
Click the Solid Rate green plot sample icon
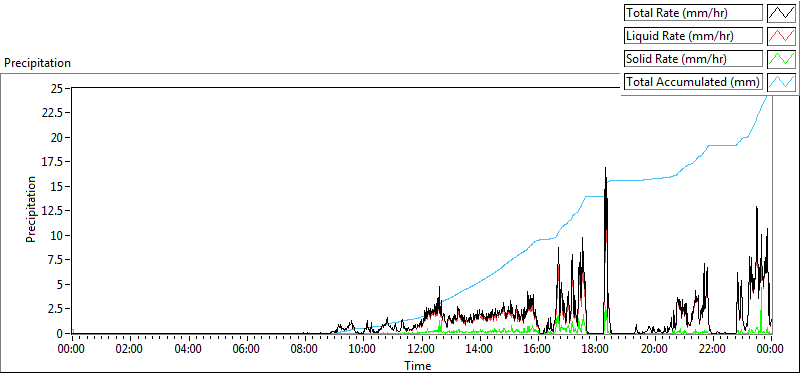coord(782,59)
